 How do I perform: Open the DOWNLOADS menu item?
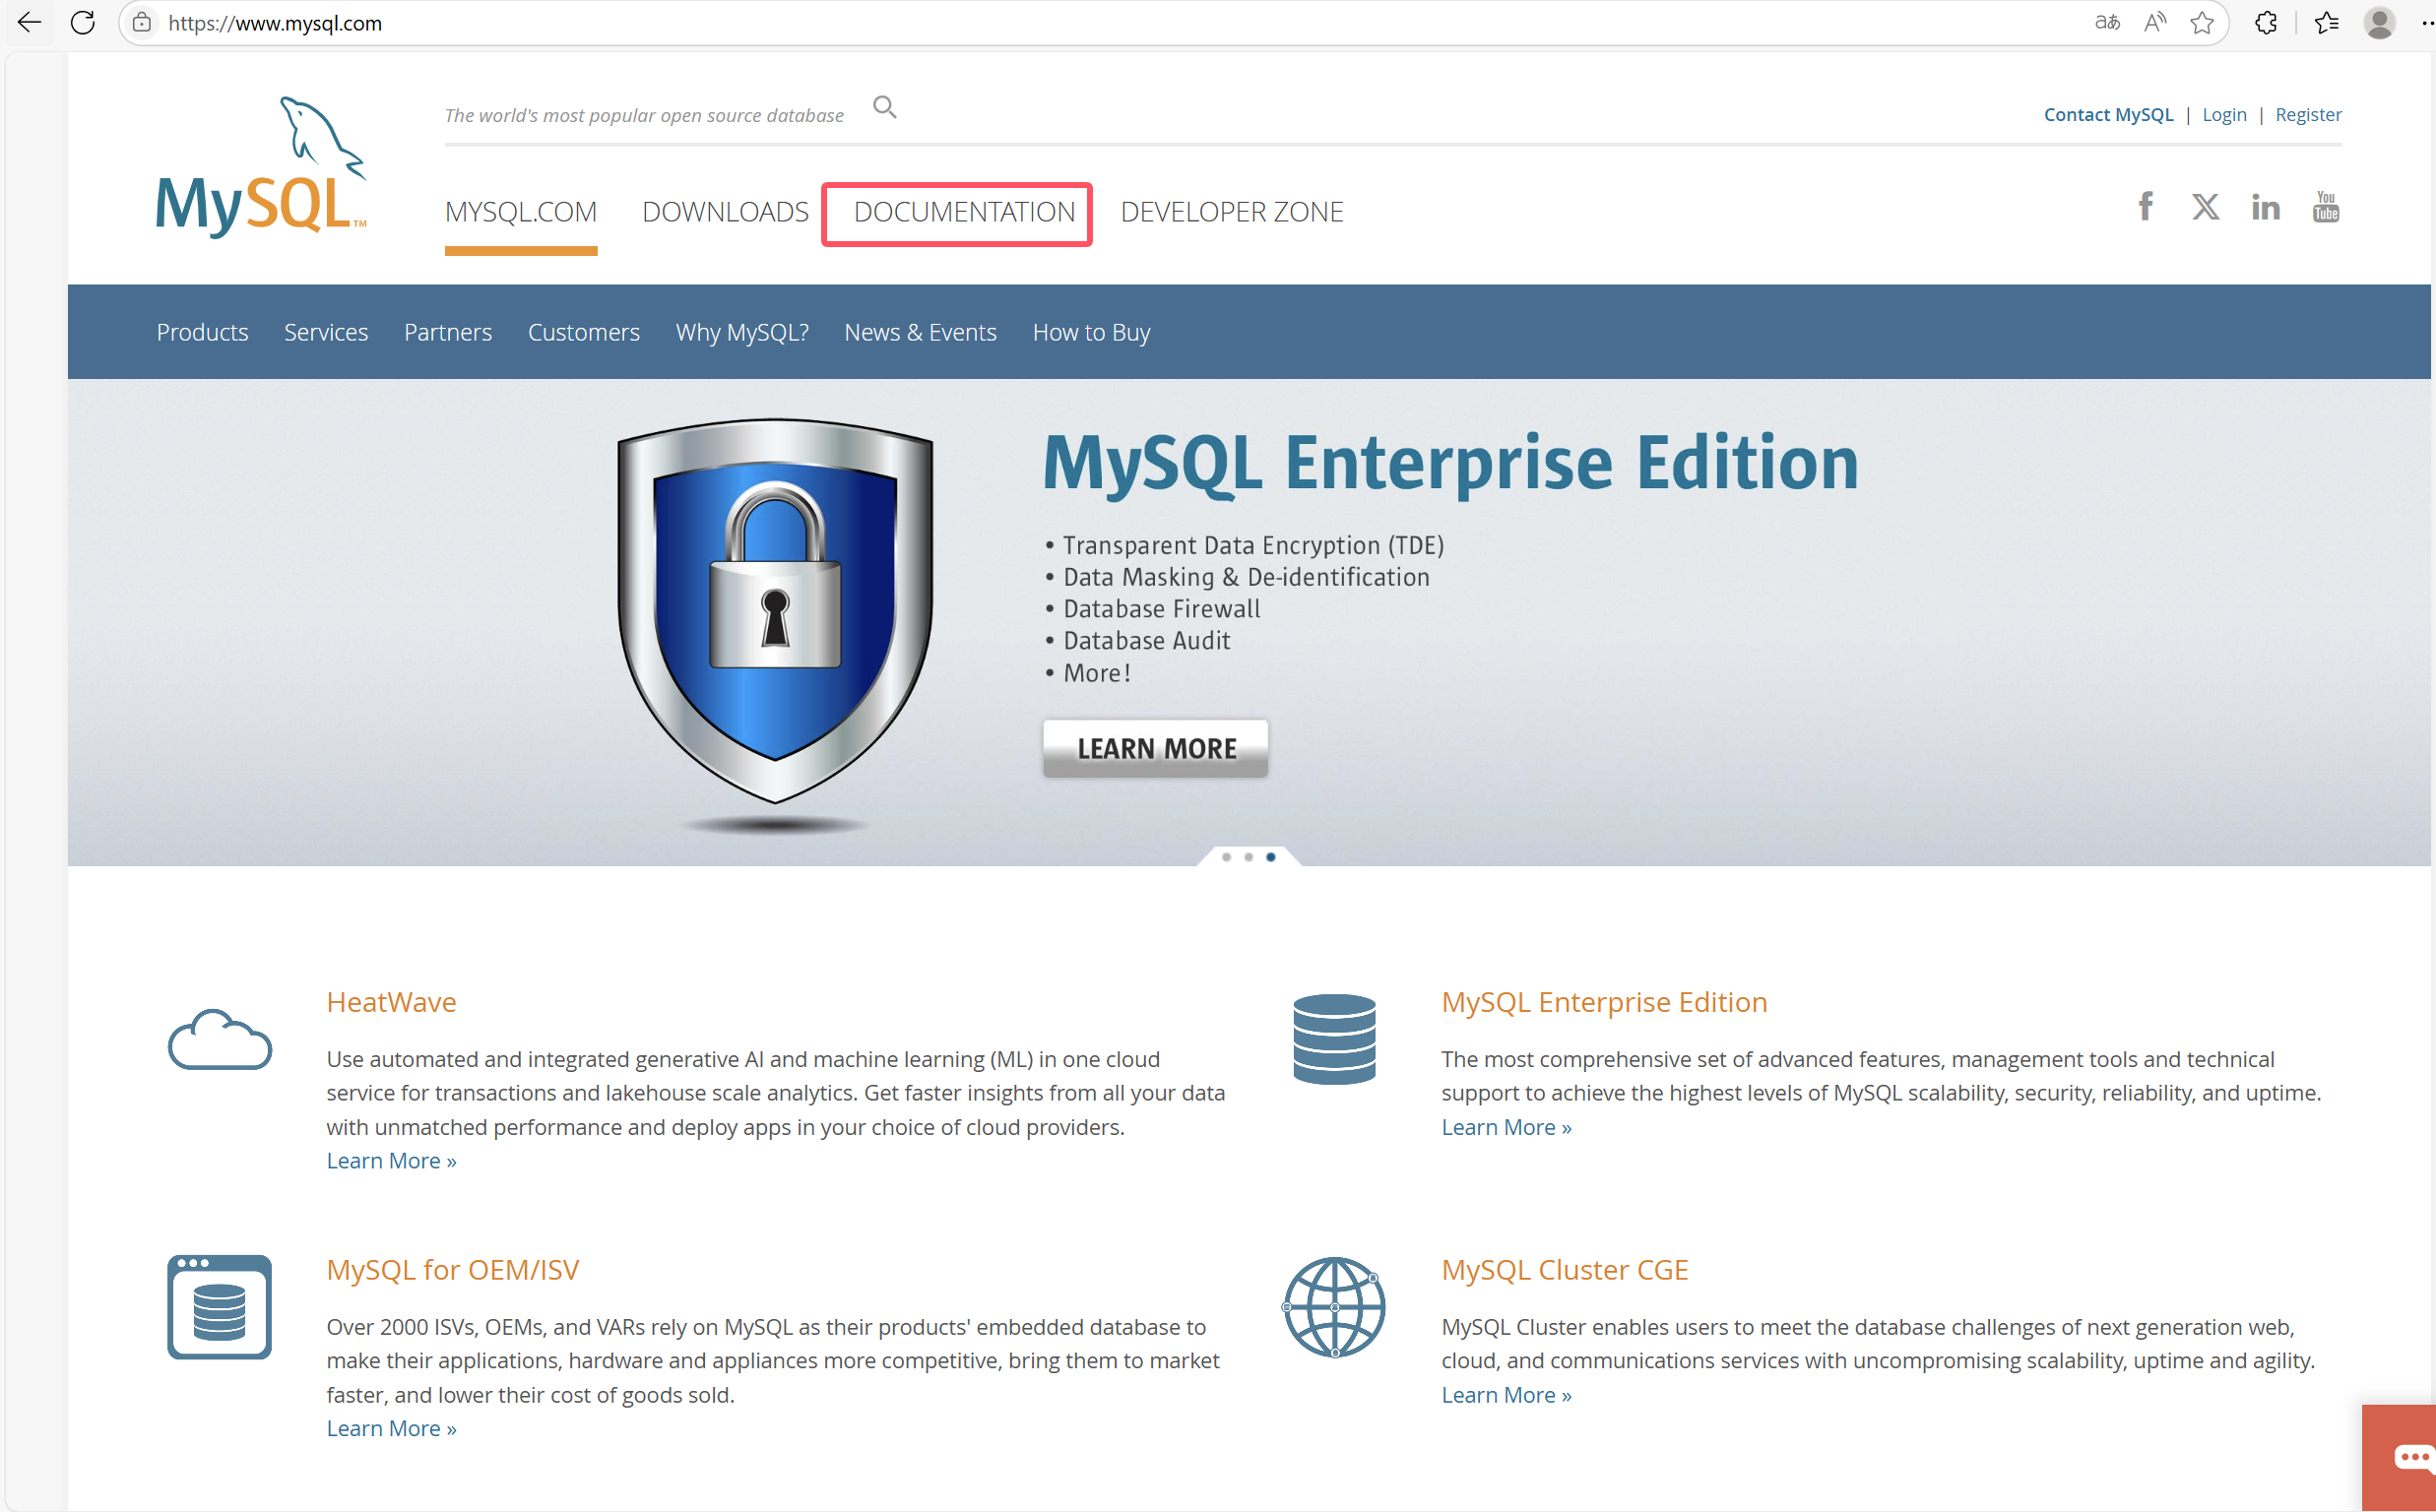click(x=725, y=211)
